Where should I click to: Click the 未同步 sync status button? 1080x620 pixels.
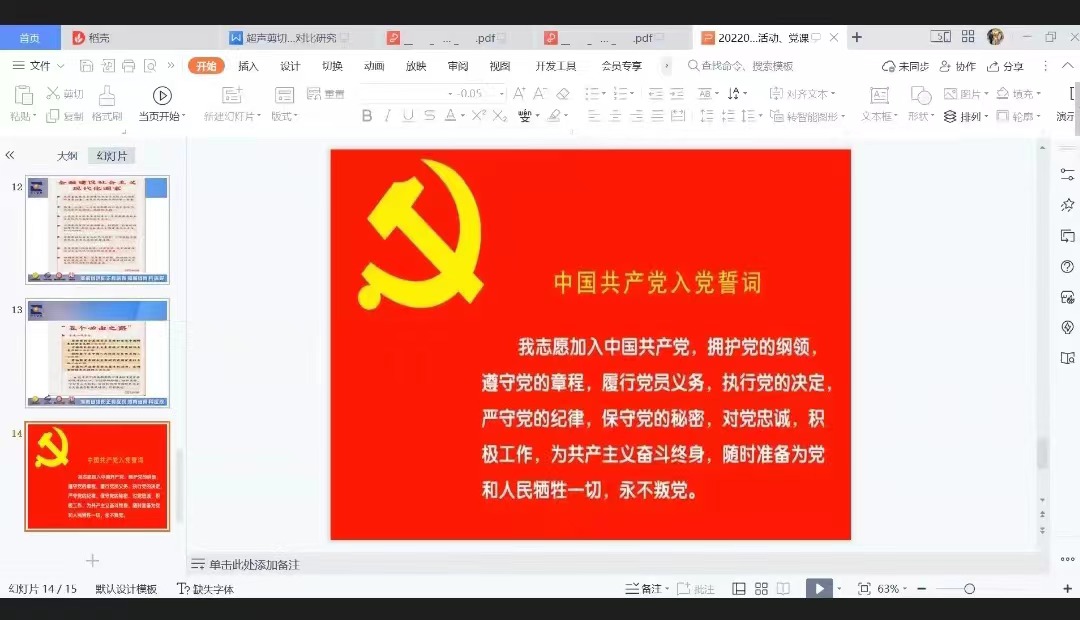point(905,66)
